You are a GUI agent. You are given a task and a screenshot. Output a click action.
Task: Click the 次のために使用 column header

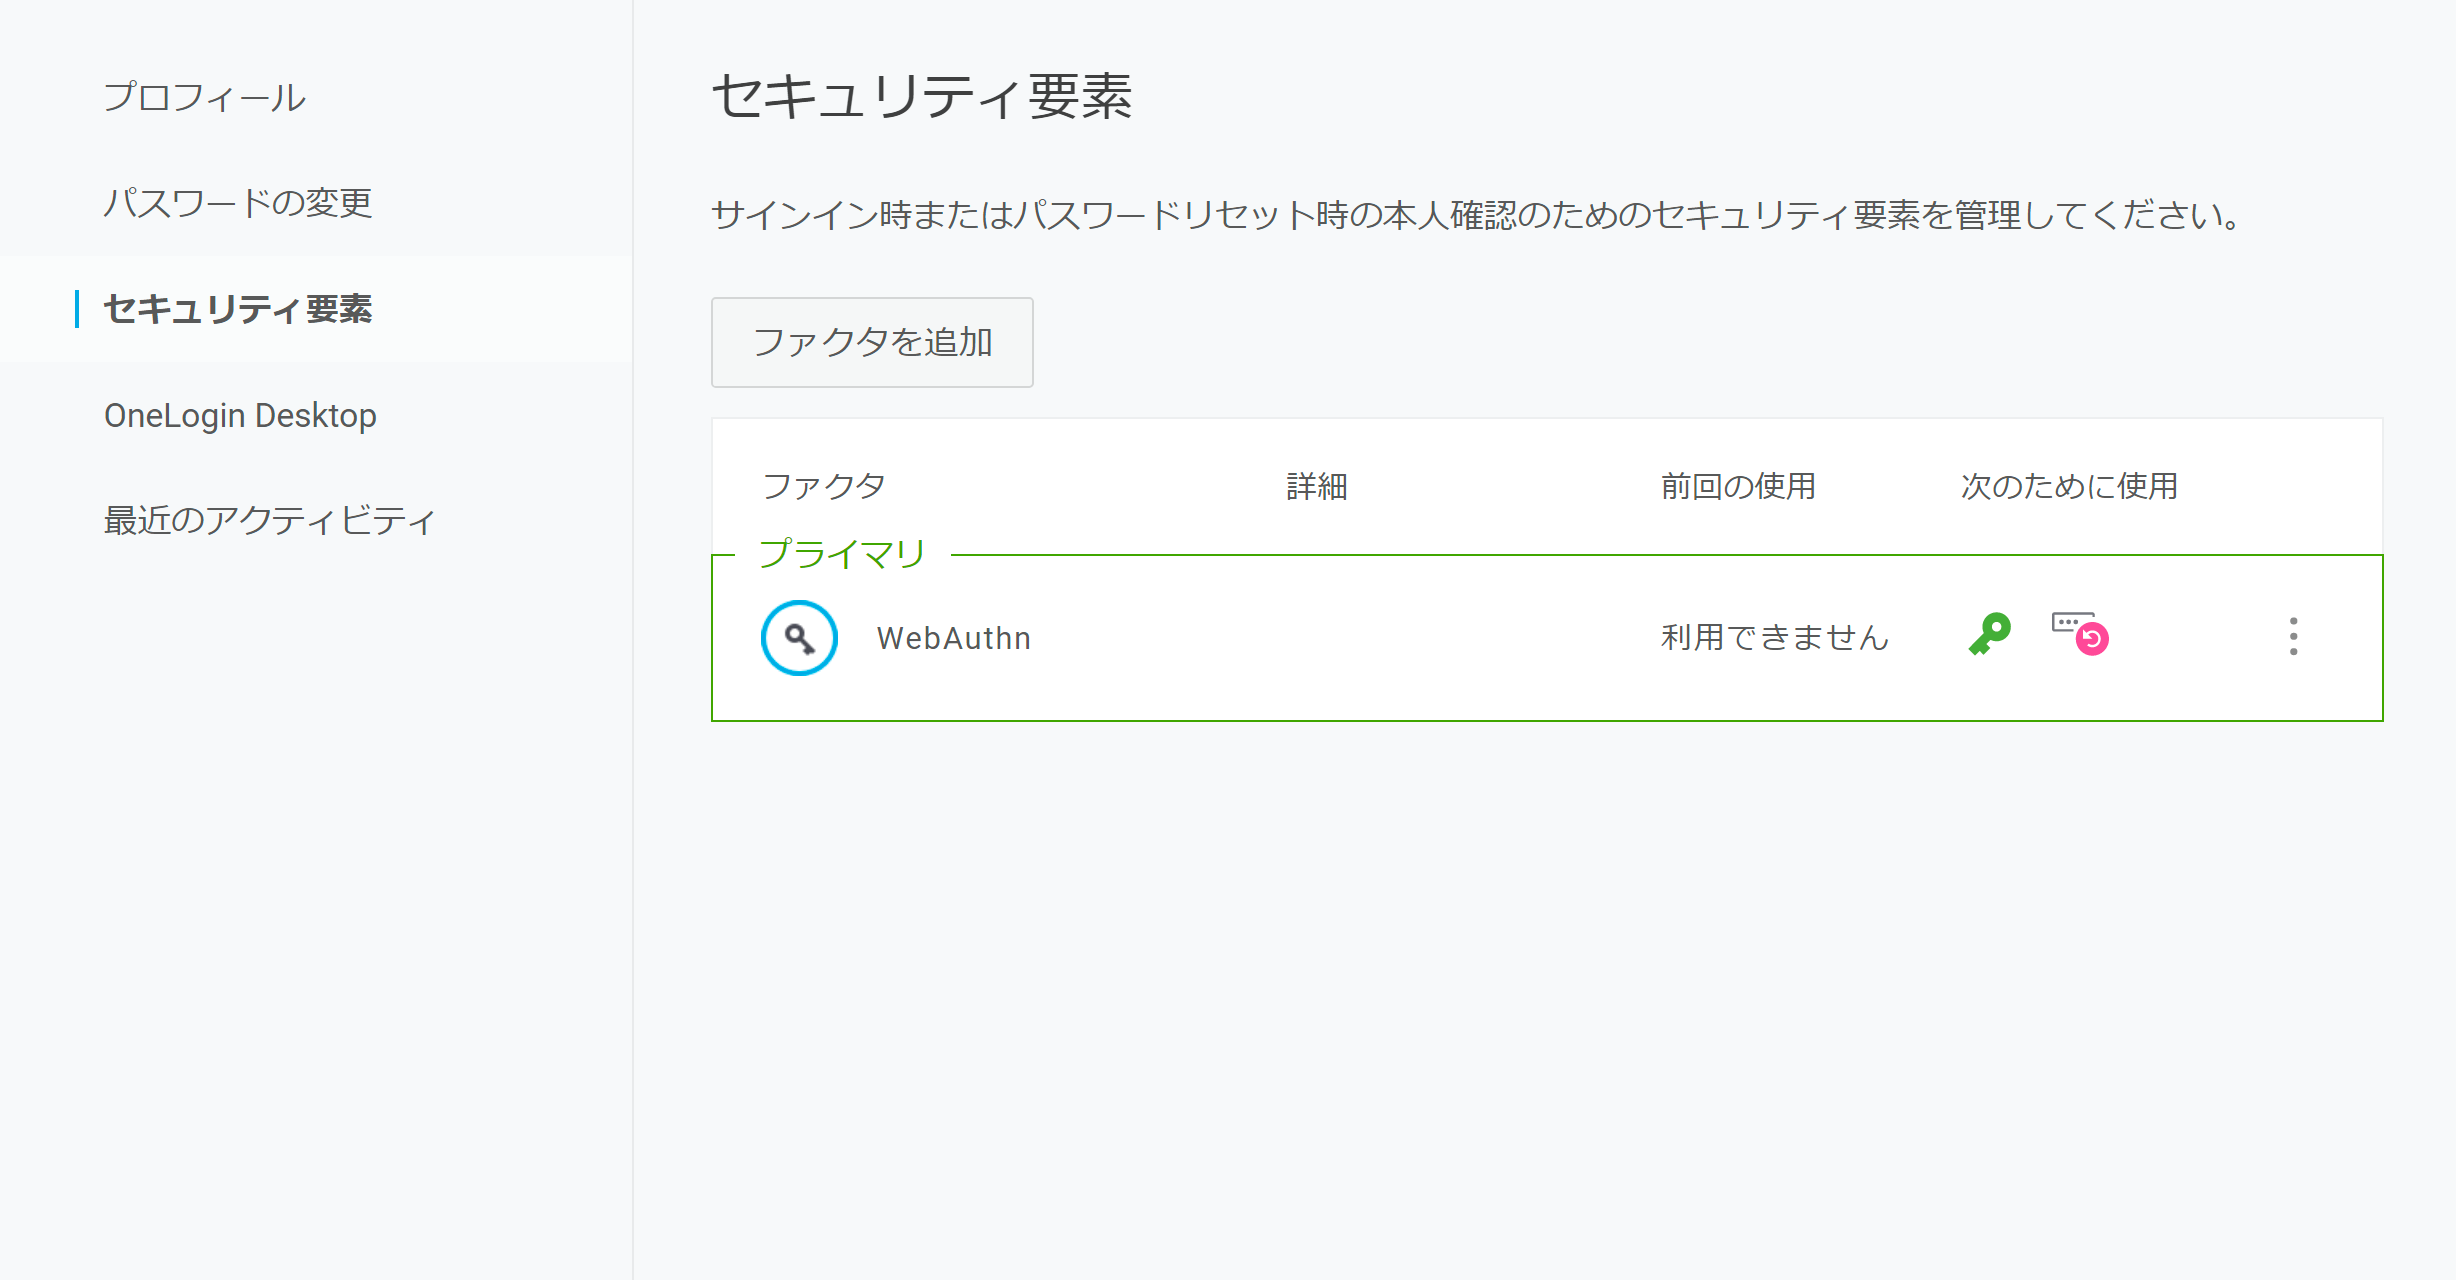click(2069, 486)
